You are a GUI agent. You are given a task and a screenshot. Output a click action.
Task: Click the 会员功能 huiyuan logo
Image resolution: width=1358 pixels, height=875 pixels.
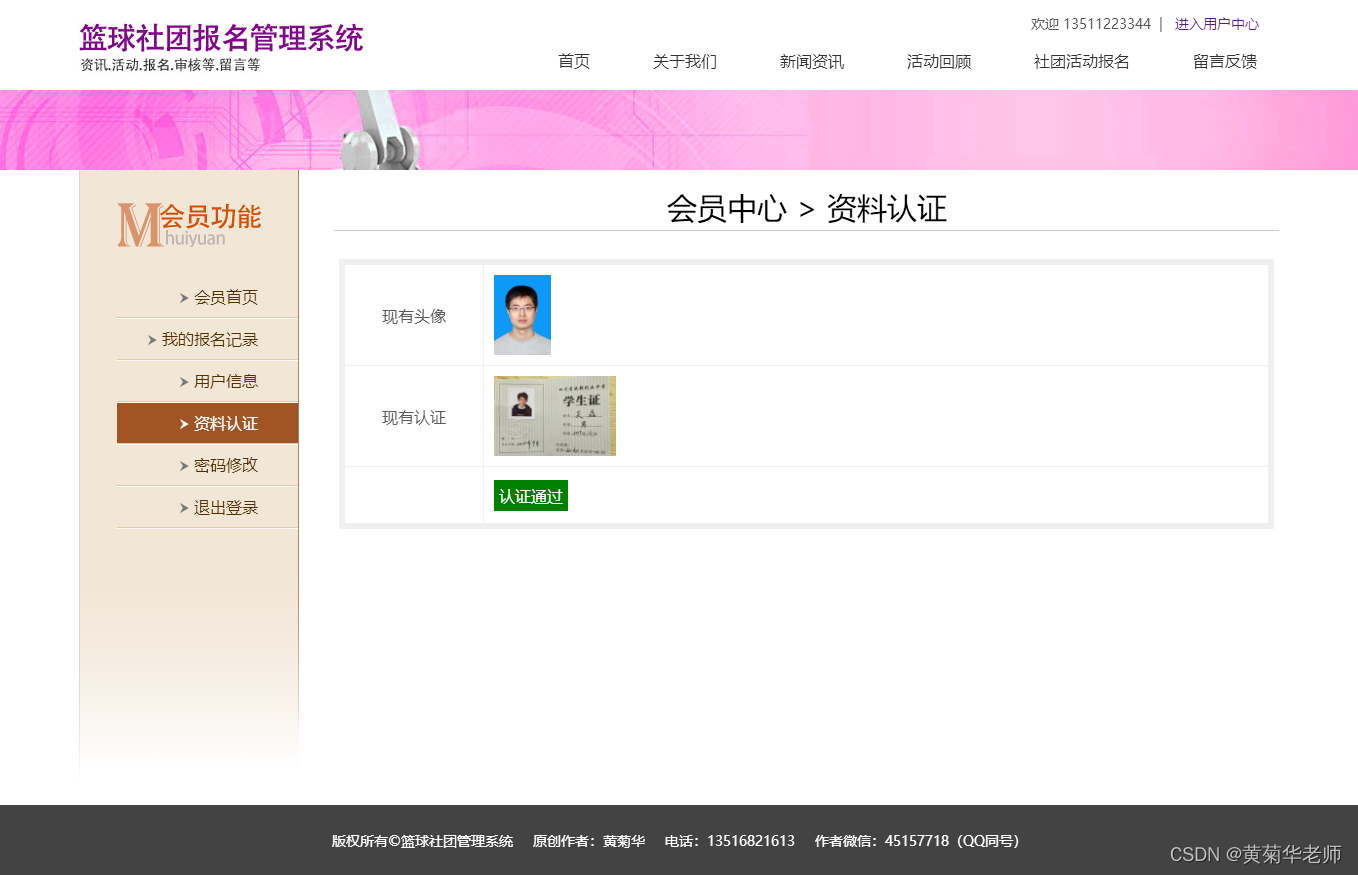[189, 225]
